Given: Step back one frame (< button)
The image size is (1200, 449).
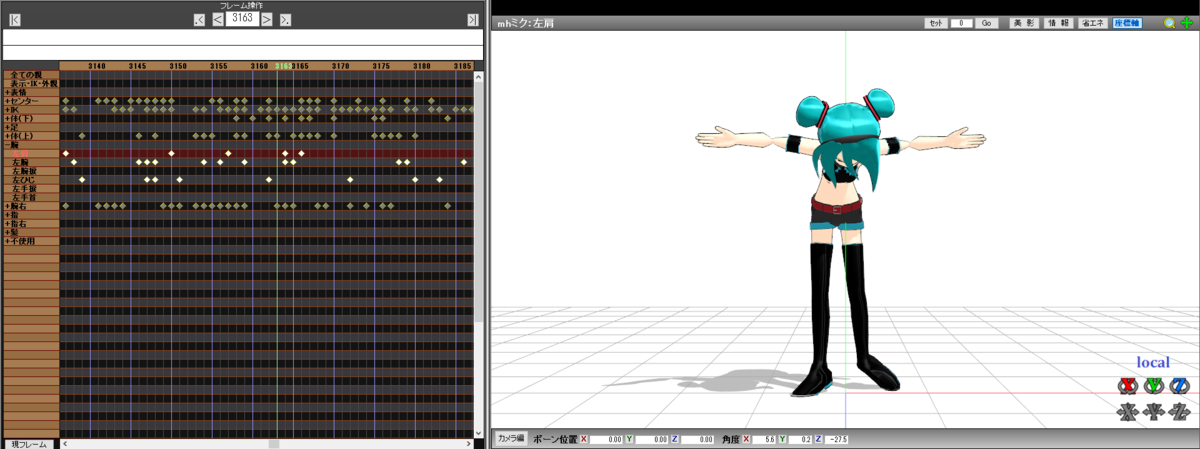Looking at the screenshot, I should (x=217, y=19).
